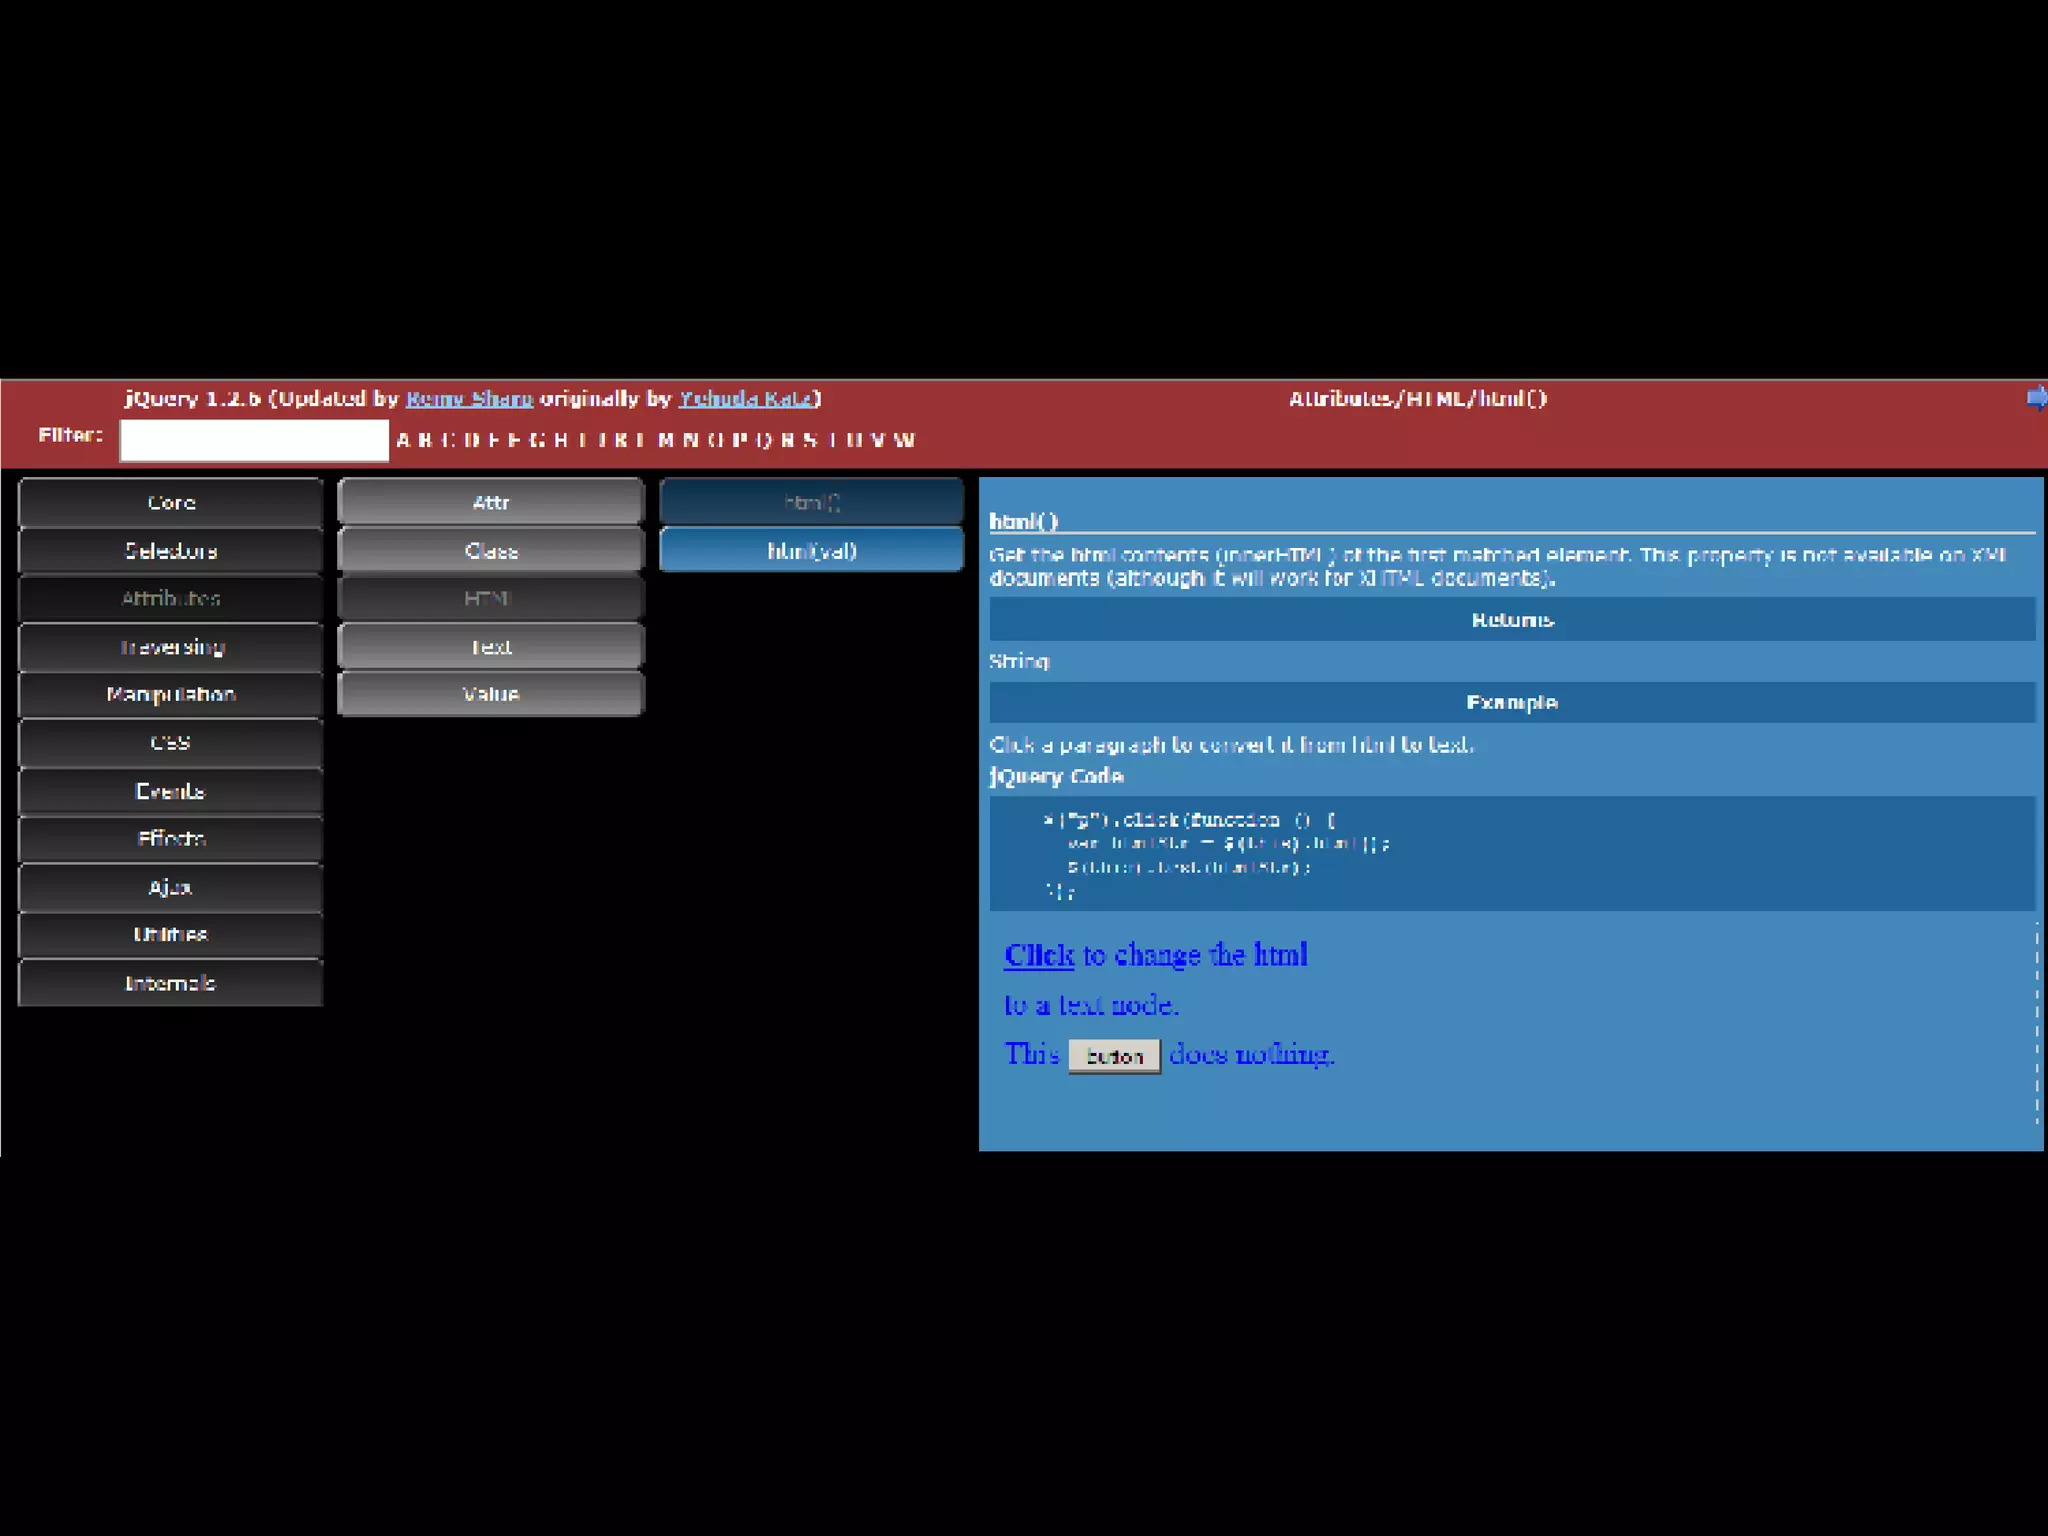
Task: Select the Ajax category
Action: 171,887
